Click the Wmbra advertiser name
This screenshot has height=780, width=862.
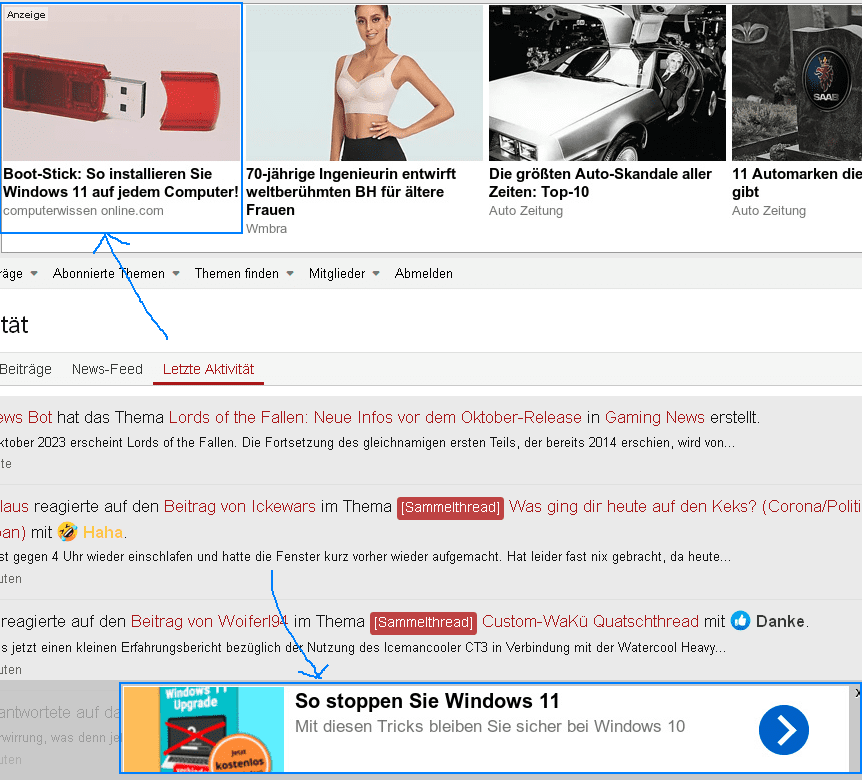(x=266, y=229)
